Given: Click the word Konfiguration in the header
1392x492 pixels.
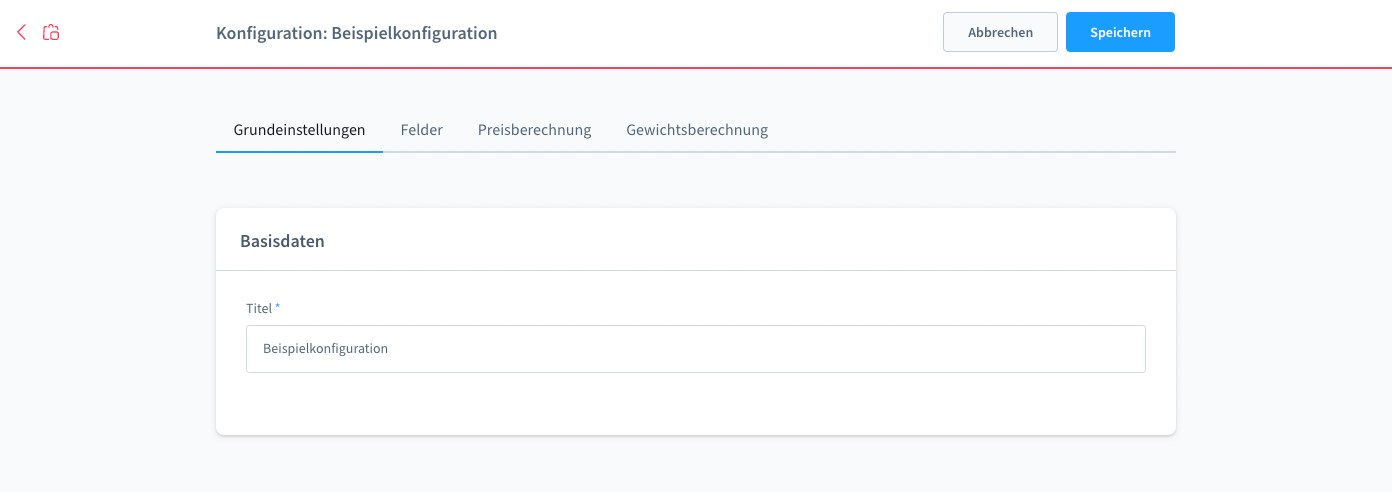Looking at the screenshot, I should click(x=266, y=33).
